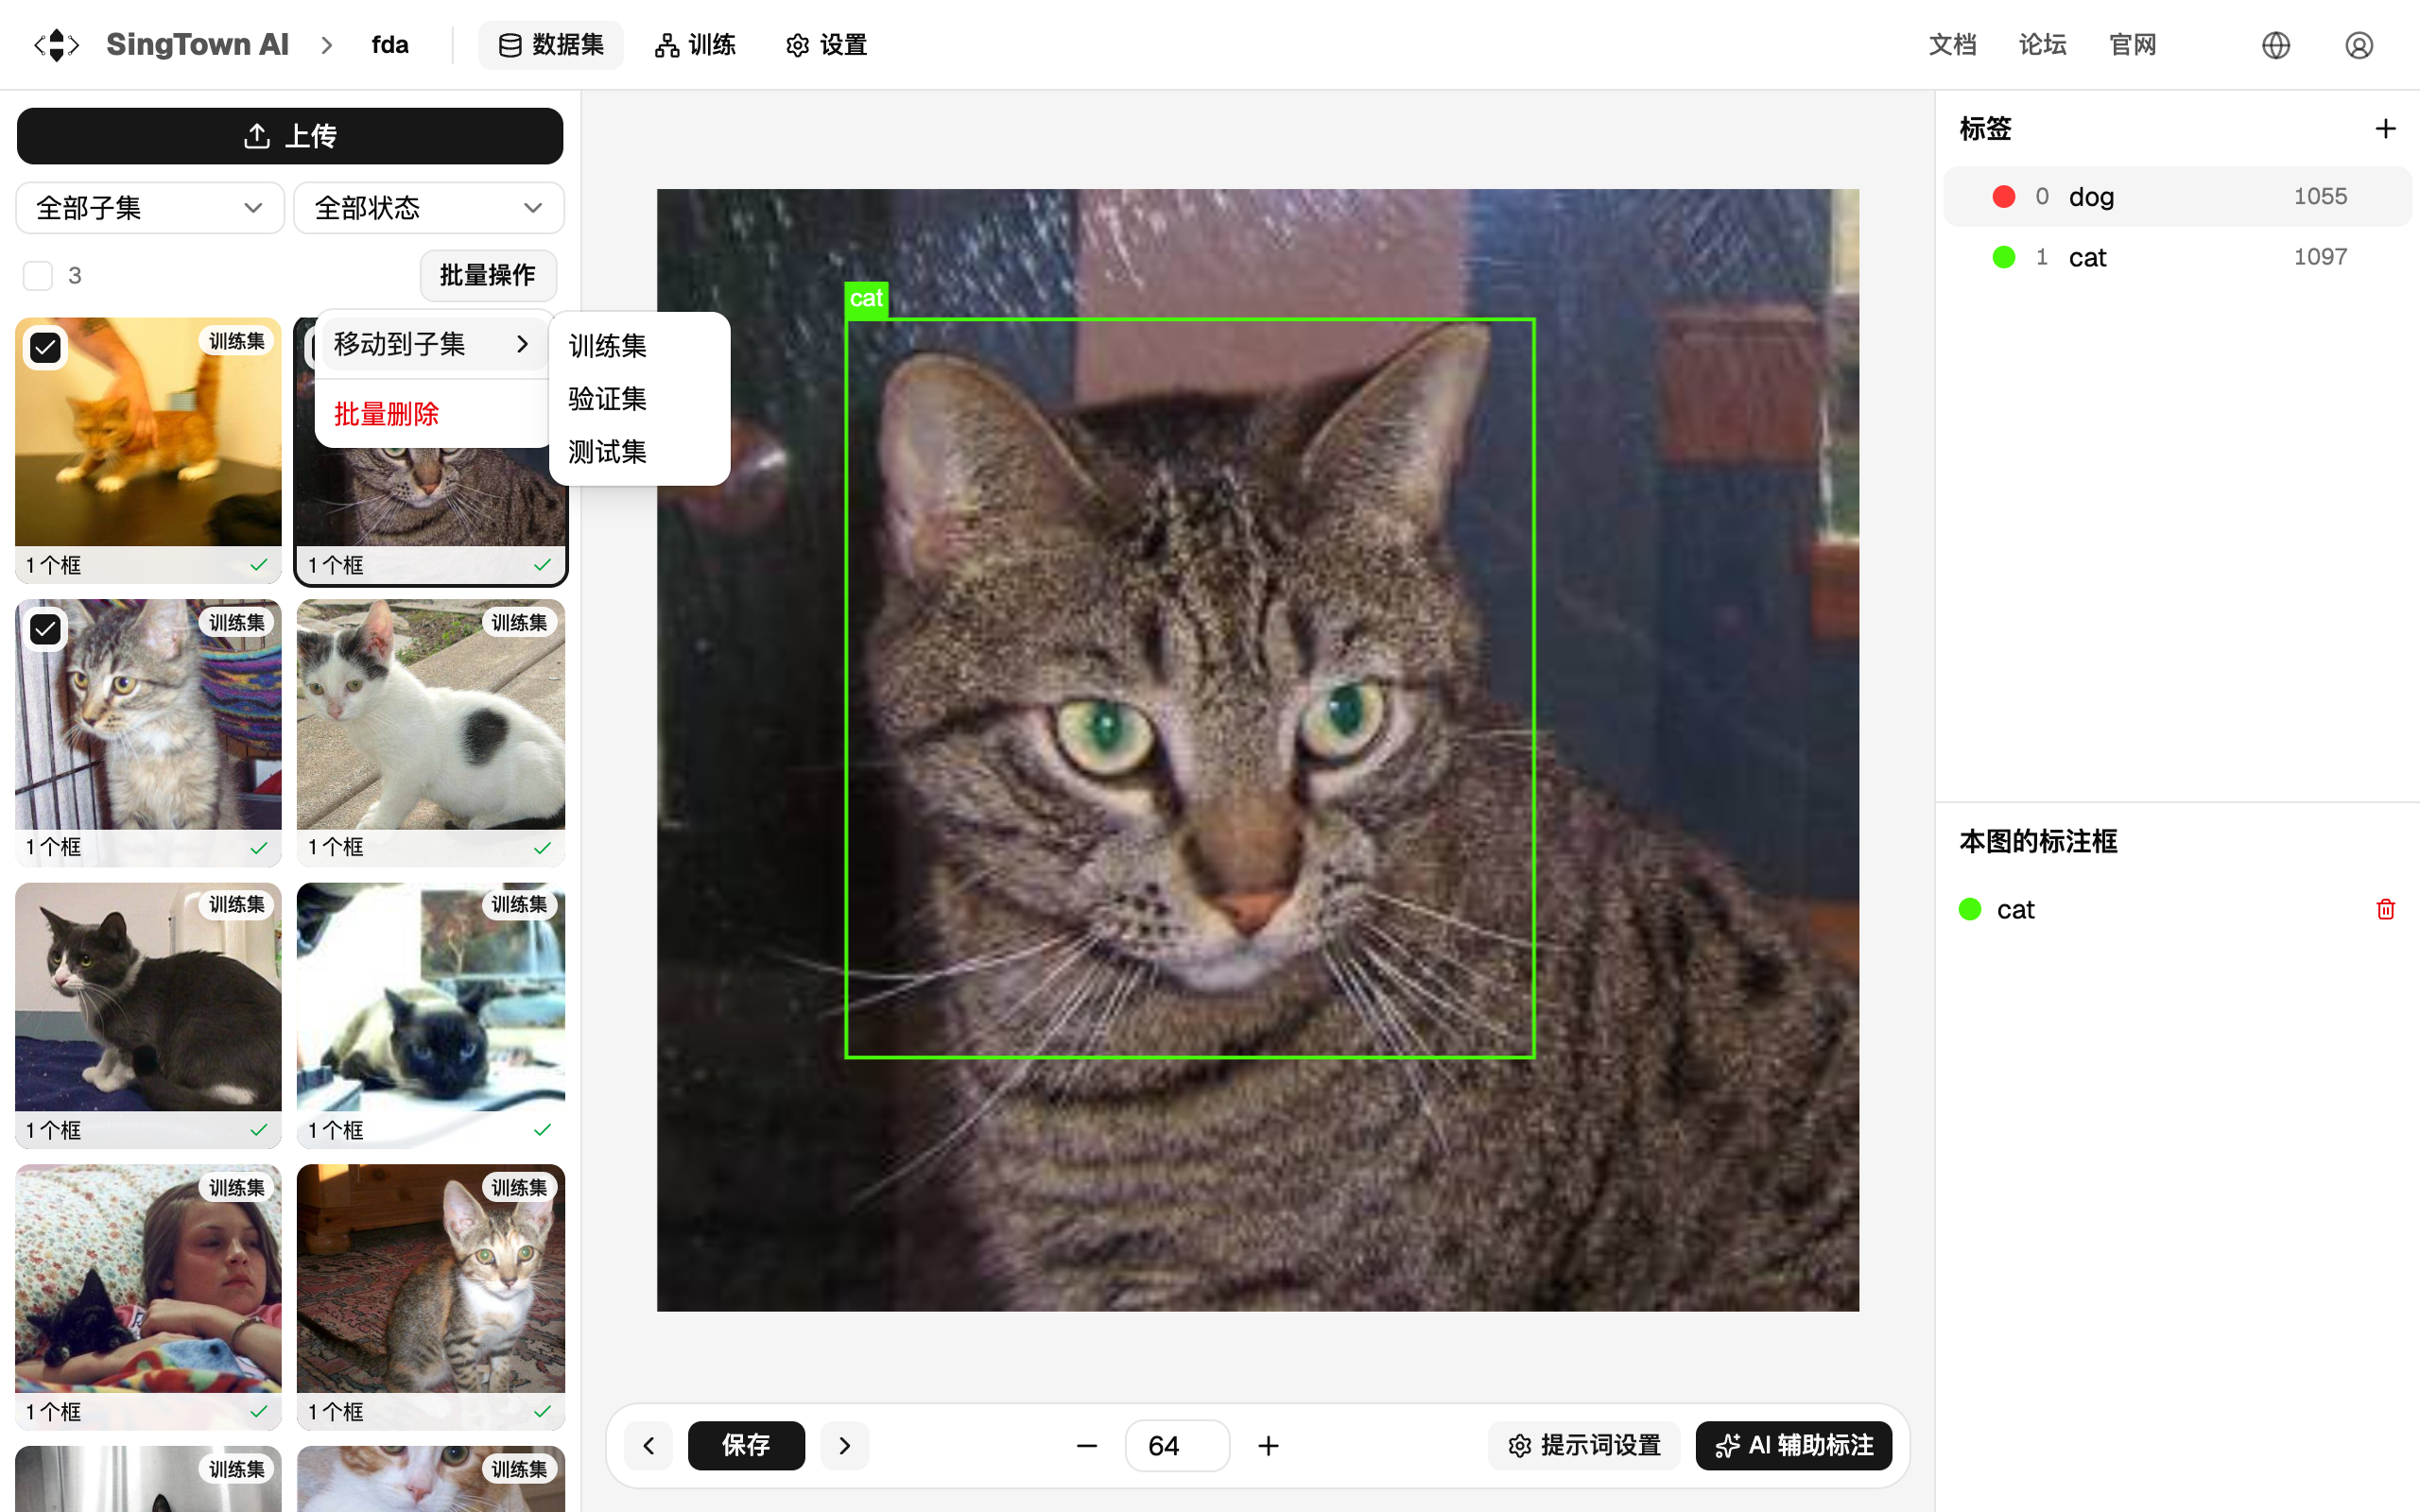
Task: Click the fda project breadcrumb
Action: coord(390,45)
